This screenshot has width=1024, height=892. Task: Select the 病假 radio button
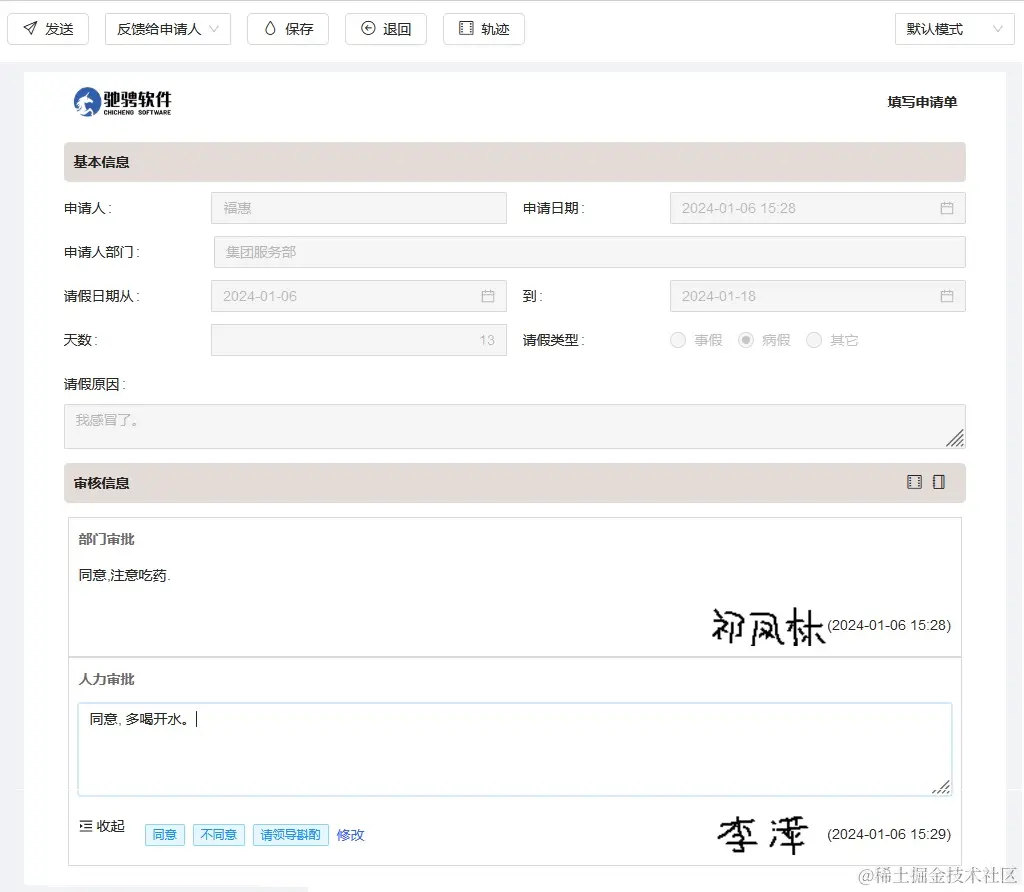coord(746,340)
